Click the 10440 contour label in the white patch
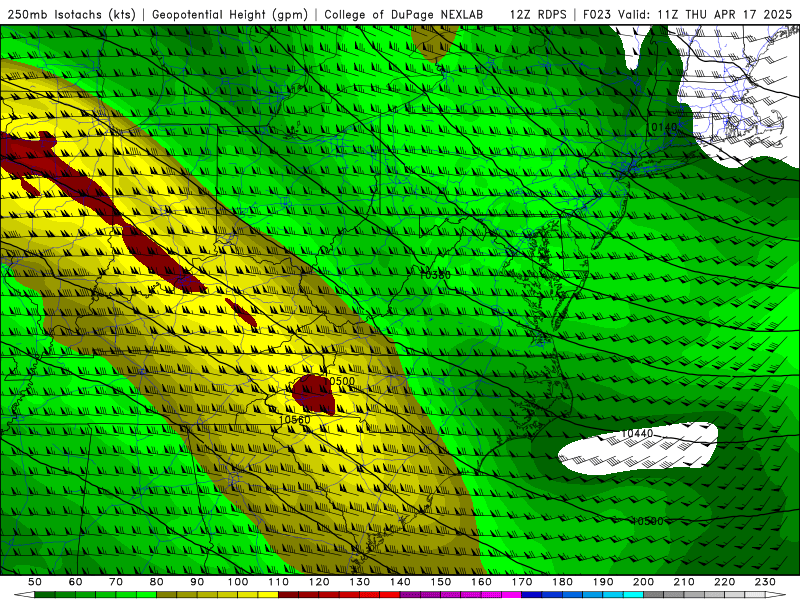The width and height of the screenshot is (800, 600). pyautogui.click(x=637, y=433)
